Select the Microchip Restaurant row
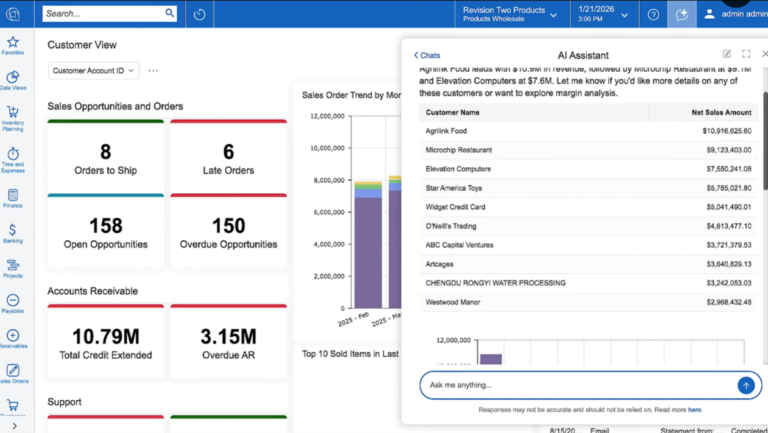The width and height of the screenshot is (768, 433). click(x=589, y=150)
